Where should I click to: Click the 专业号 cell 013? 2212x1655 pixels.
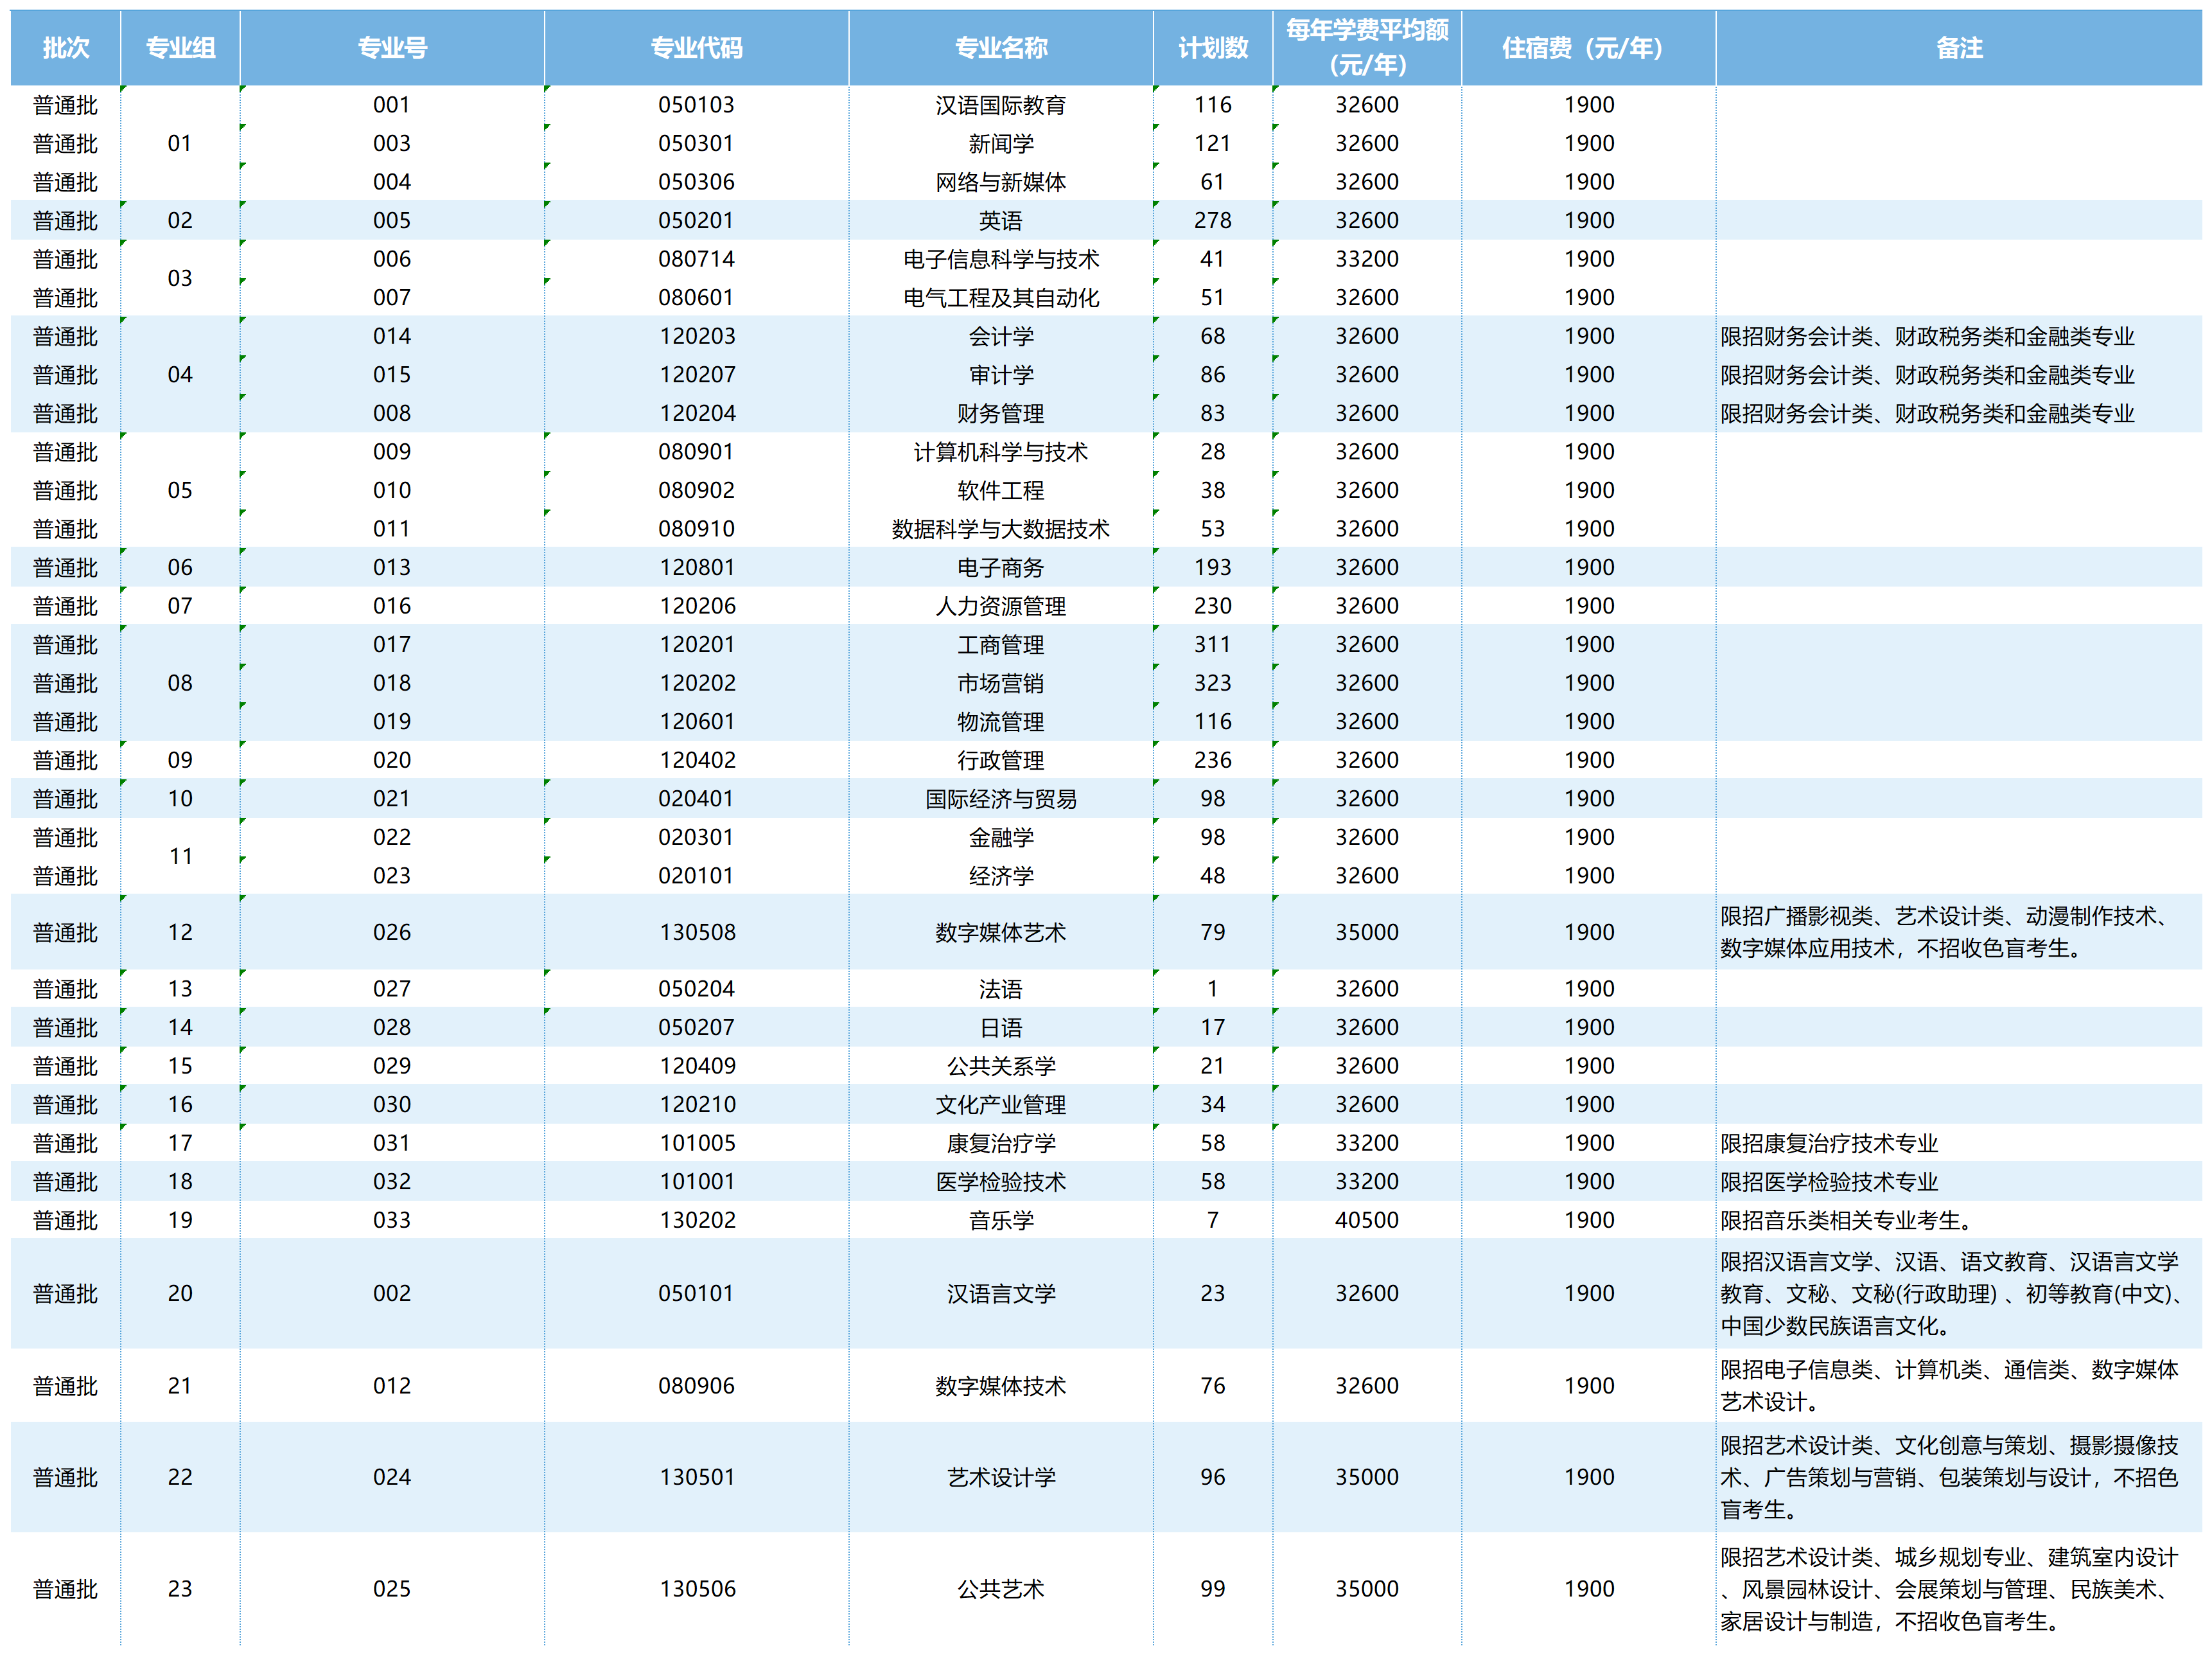pos(392,567)
